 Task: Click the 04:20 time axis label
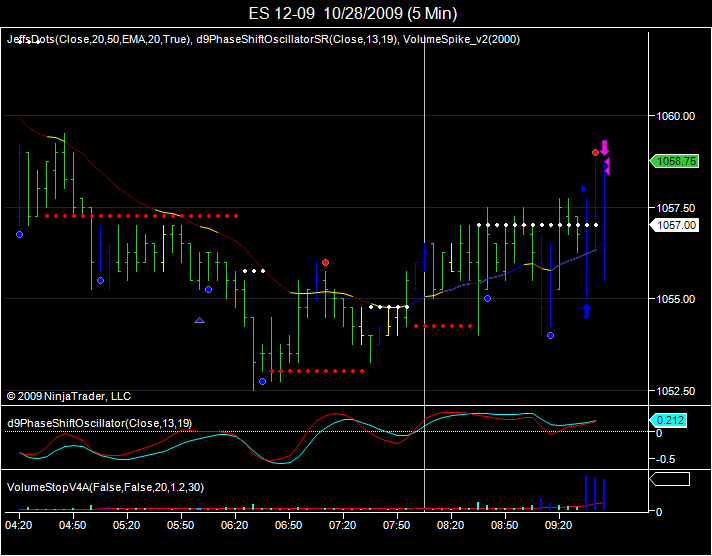pyautogui.click(x=19, y=526)
